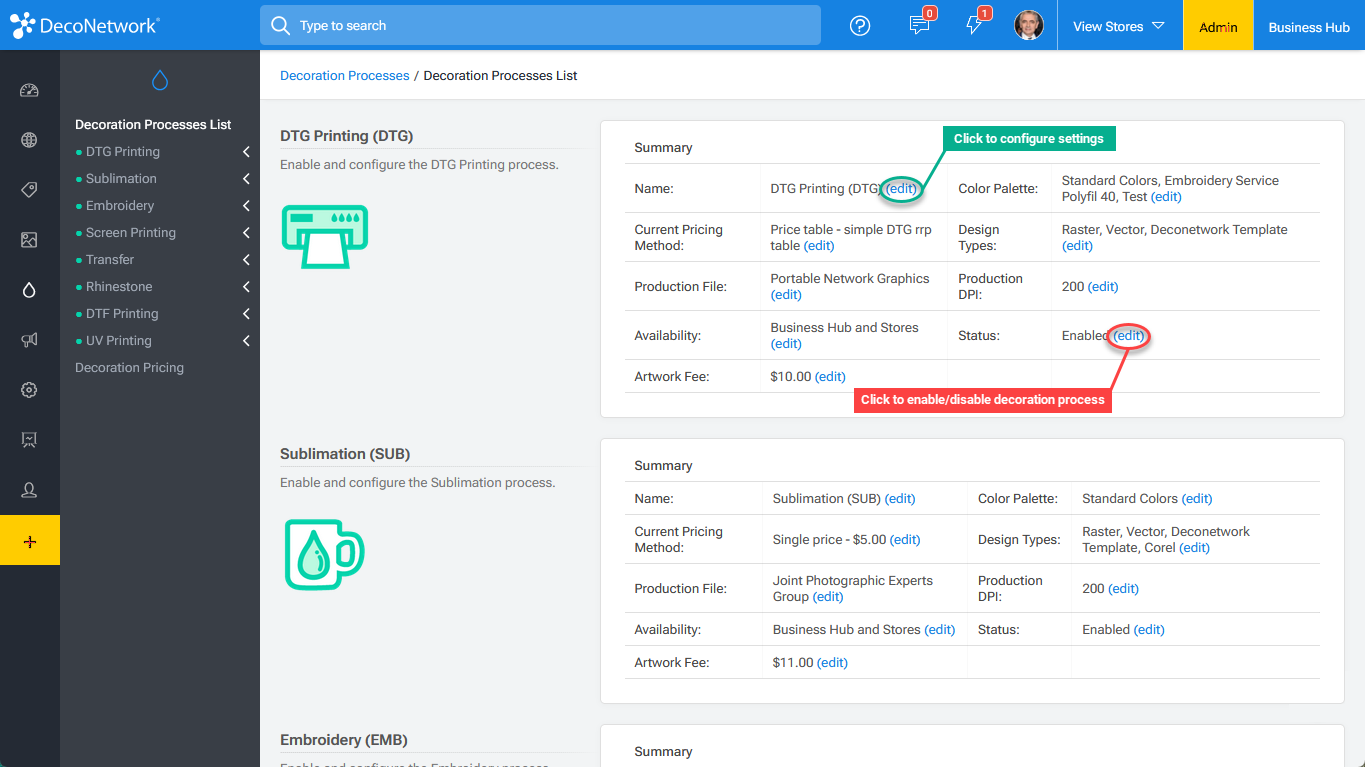Viewport: 1365px width, 767px height.
Task: Select the globe Websites icon
Action: point(30,140)
